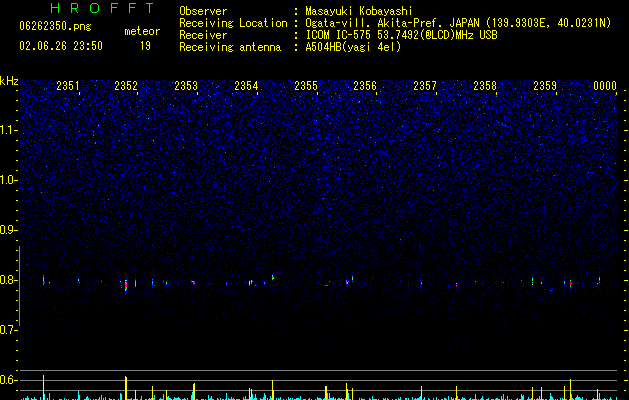The height and width of the screenshot is (400, 629).
Task: Click the A504HB(yagi 4el) antenna text
Action: click(353, 47)
